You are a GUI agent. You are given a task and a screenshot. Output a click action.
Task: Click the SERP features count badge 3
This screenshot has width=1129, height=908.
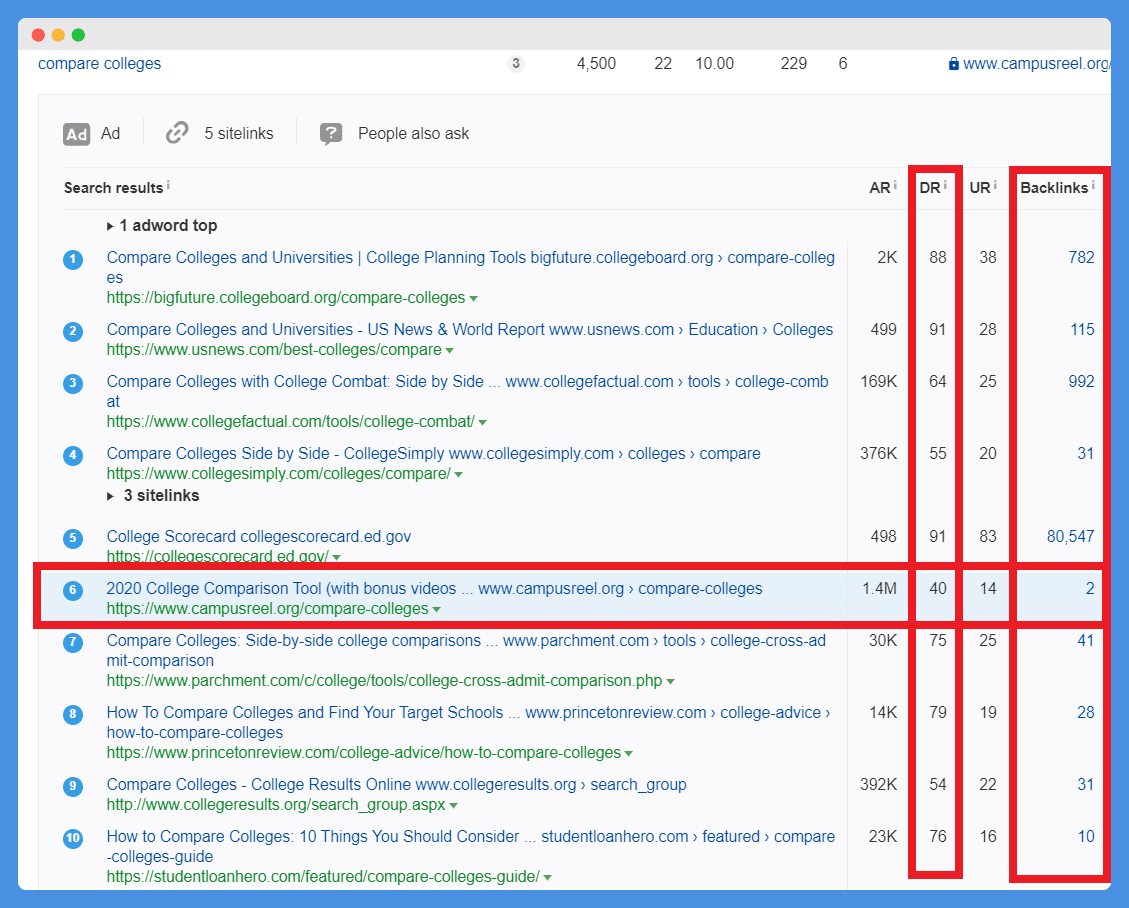pos(516,63)
